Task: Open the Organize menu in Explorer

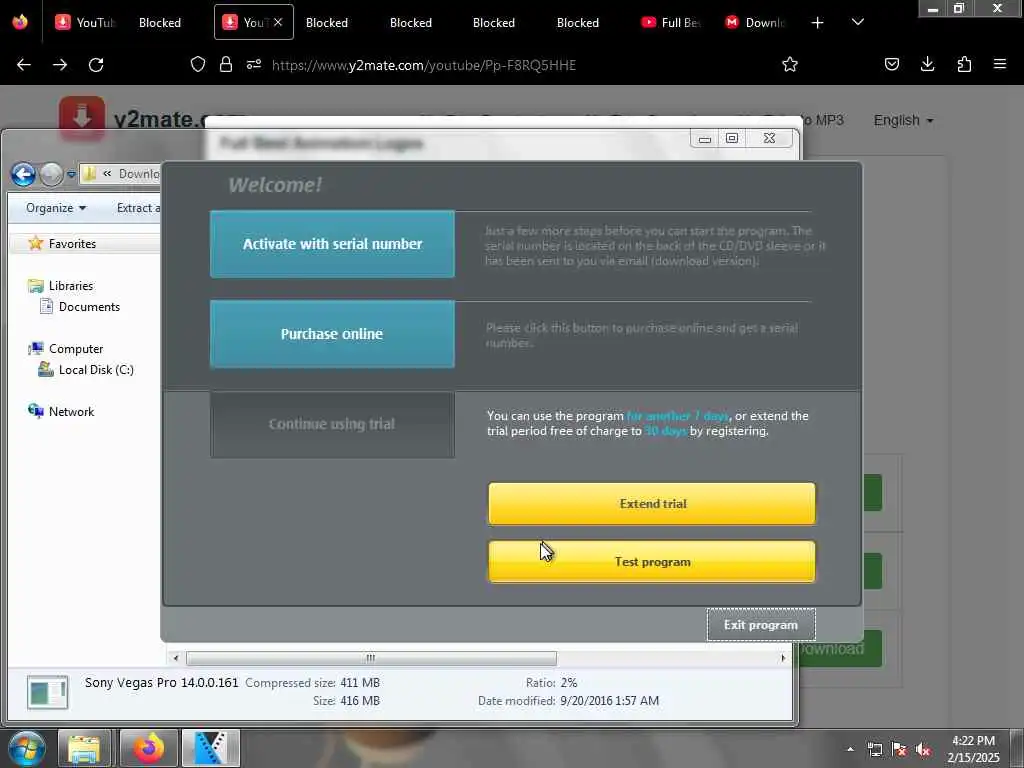Action: tap(56, 208)
